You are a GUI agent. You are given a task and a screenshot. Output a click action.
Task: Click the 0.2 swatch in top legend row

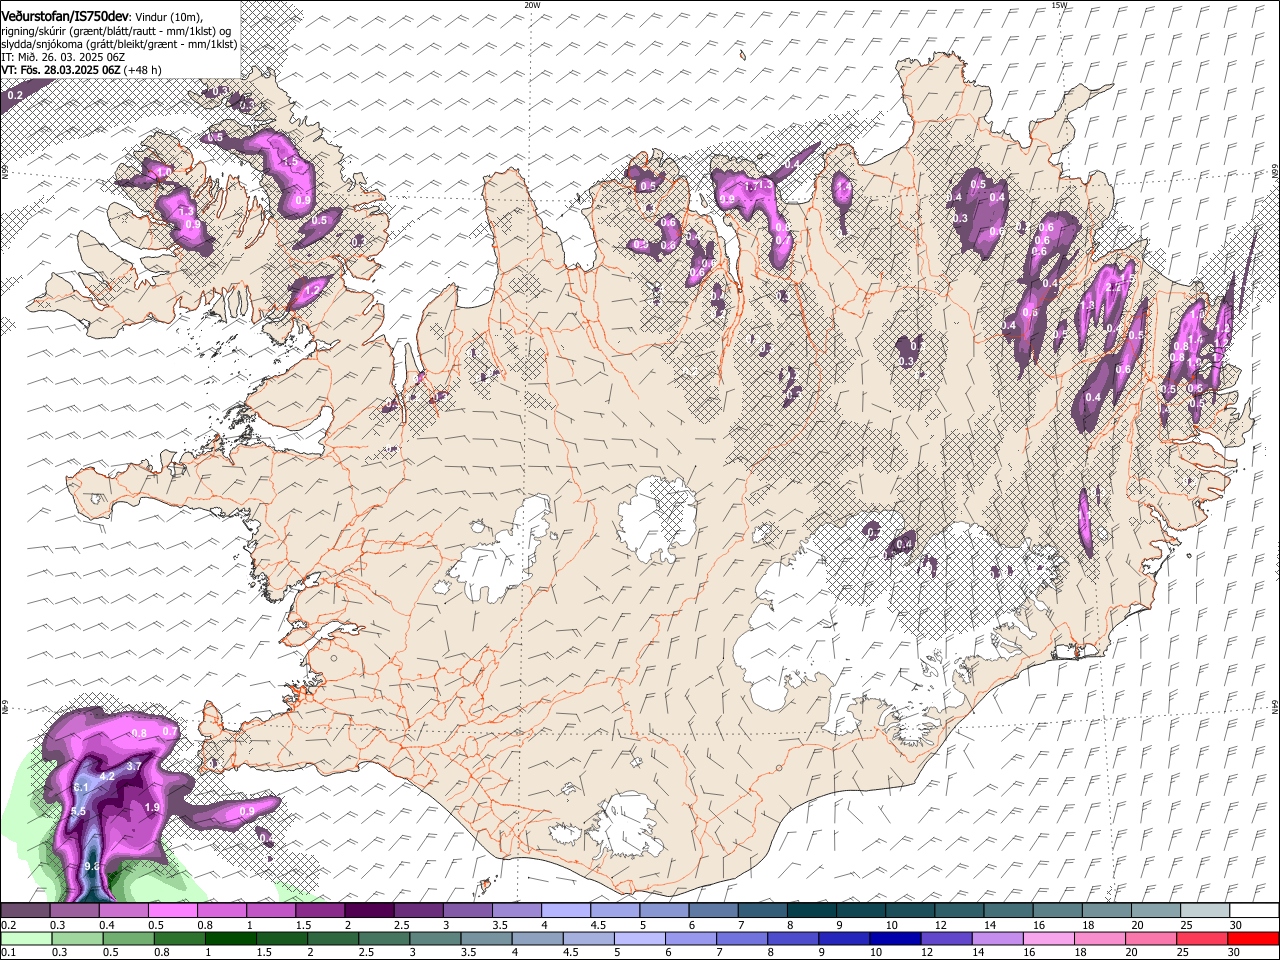click(25, 910)
